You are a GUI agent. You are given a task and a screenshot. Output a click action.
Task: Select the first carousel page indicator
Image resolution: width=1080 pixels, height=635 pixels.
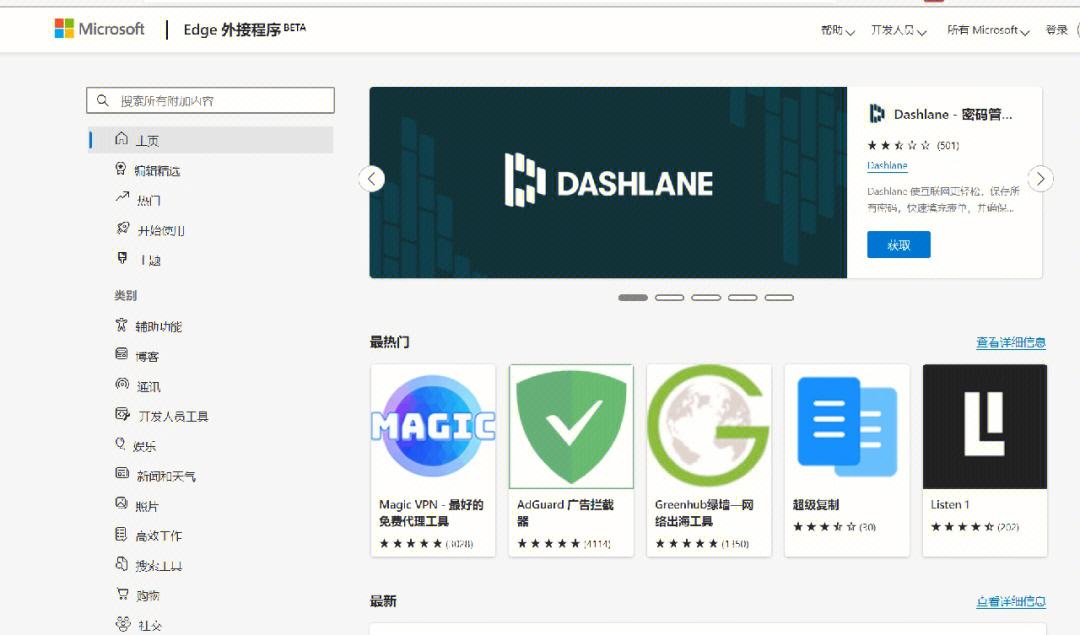[633, 298]
